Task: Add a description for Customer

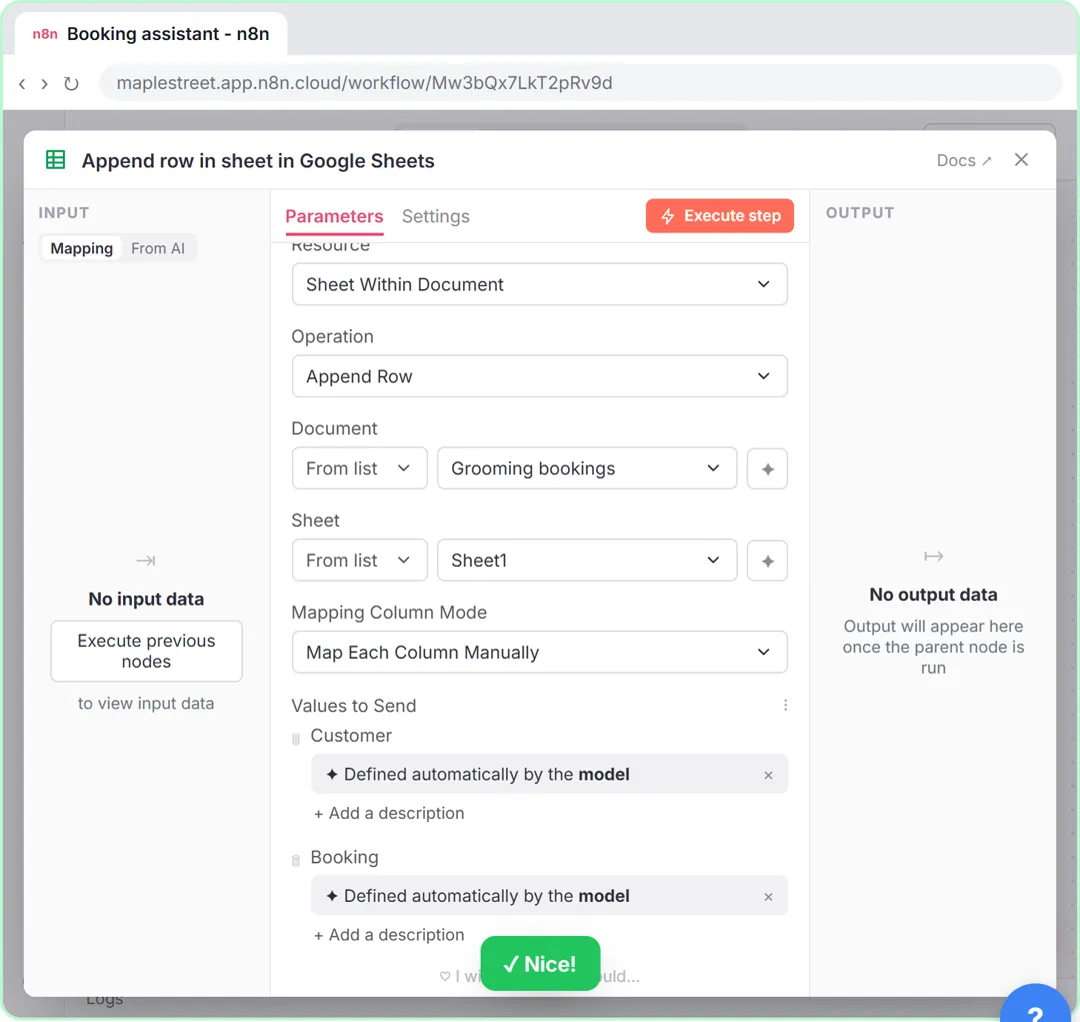Action: point(389,813)
